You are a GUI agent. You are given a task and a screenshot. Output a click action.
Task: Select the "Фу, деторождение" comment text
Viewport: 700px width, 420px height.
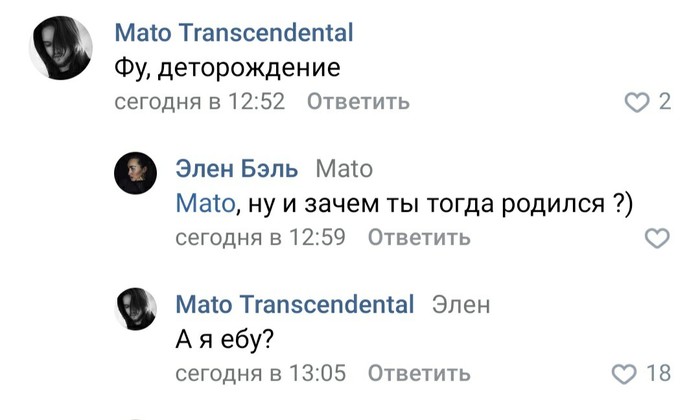point(228,68)
